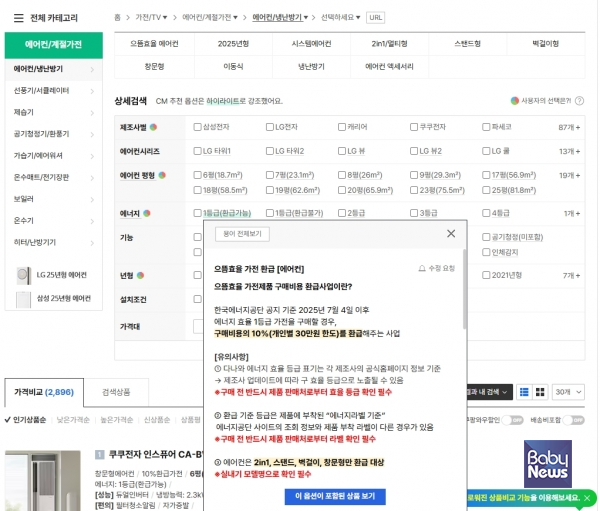Check the LG전자 manufacturer checkbox
Viewport: 600px width, 511px height.
[270, 127]
